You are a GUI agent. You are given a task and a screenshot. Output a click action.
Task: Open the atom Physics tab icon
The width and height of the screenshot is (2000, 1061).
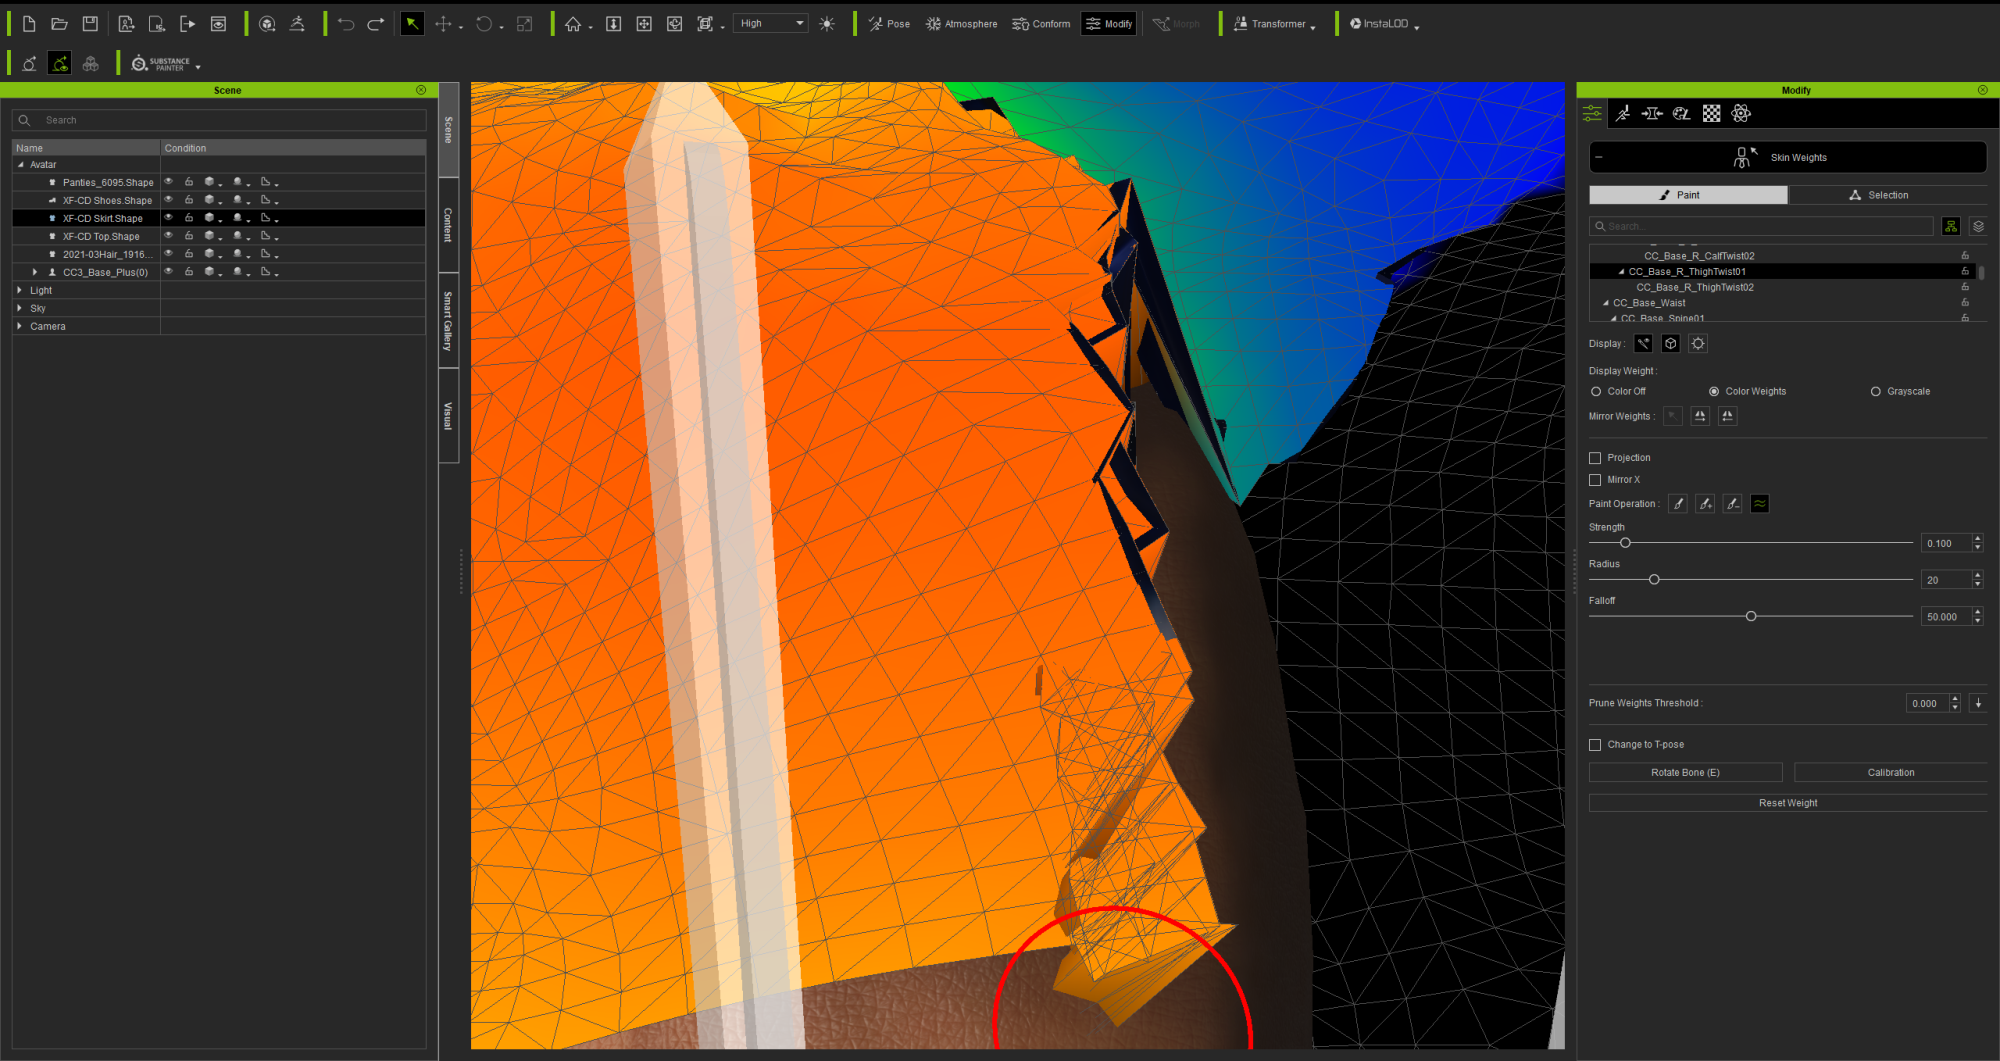click(1741, 113)
